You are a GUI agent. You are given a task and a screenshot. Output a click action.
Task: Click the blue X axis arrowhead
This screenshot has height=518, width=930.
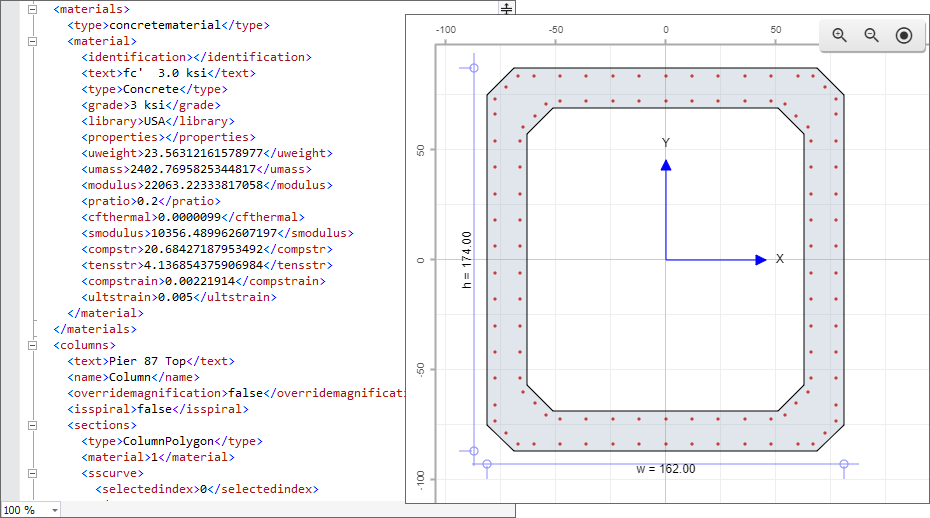tap(761, 260)
